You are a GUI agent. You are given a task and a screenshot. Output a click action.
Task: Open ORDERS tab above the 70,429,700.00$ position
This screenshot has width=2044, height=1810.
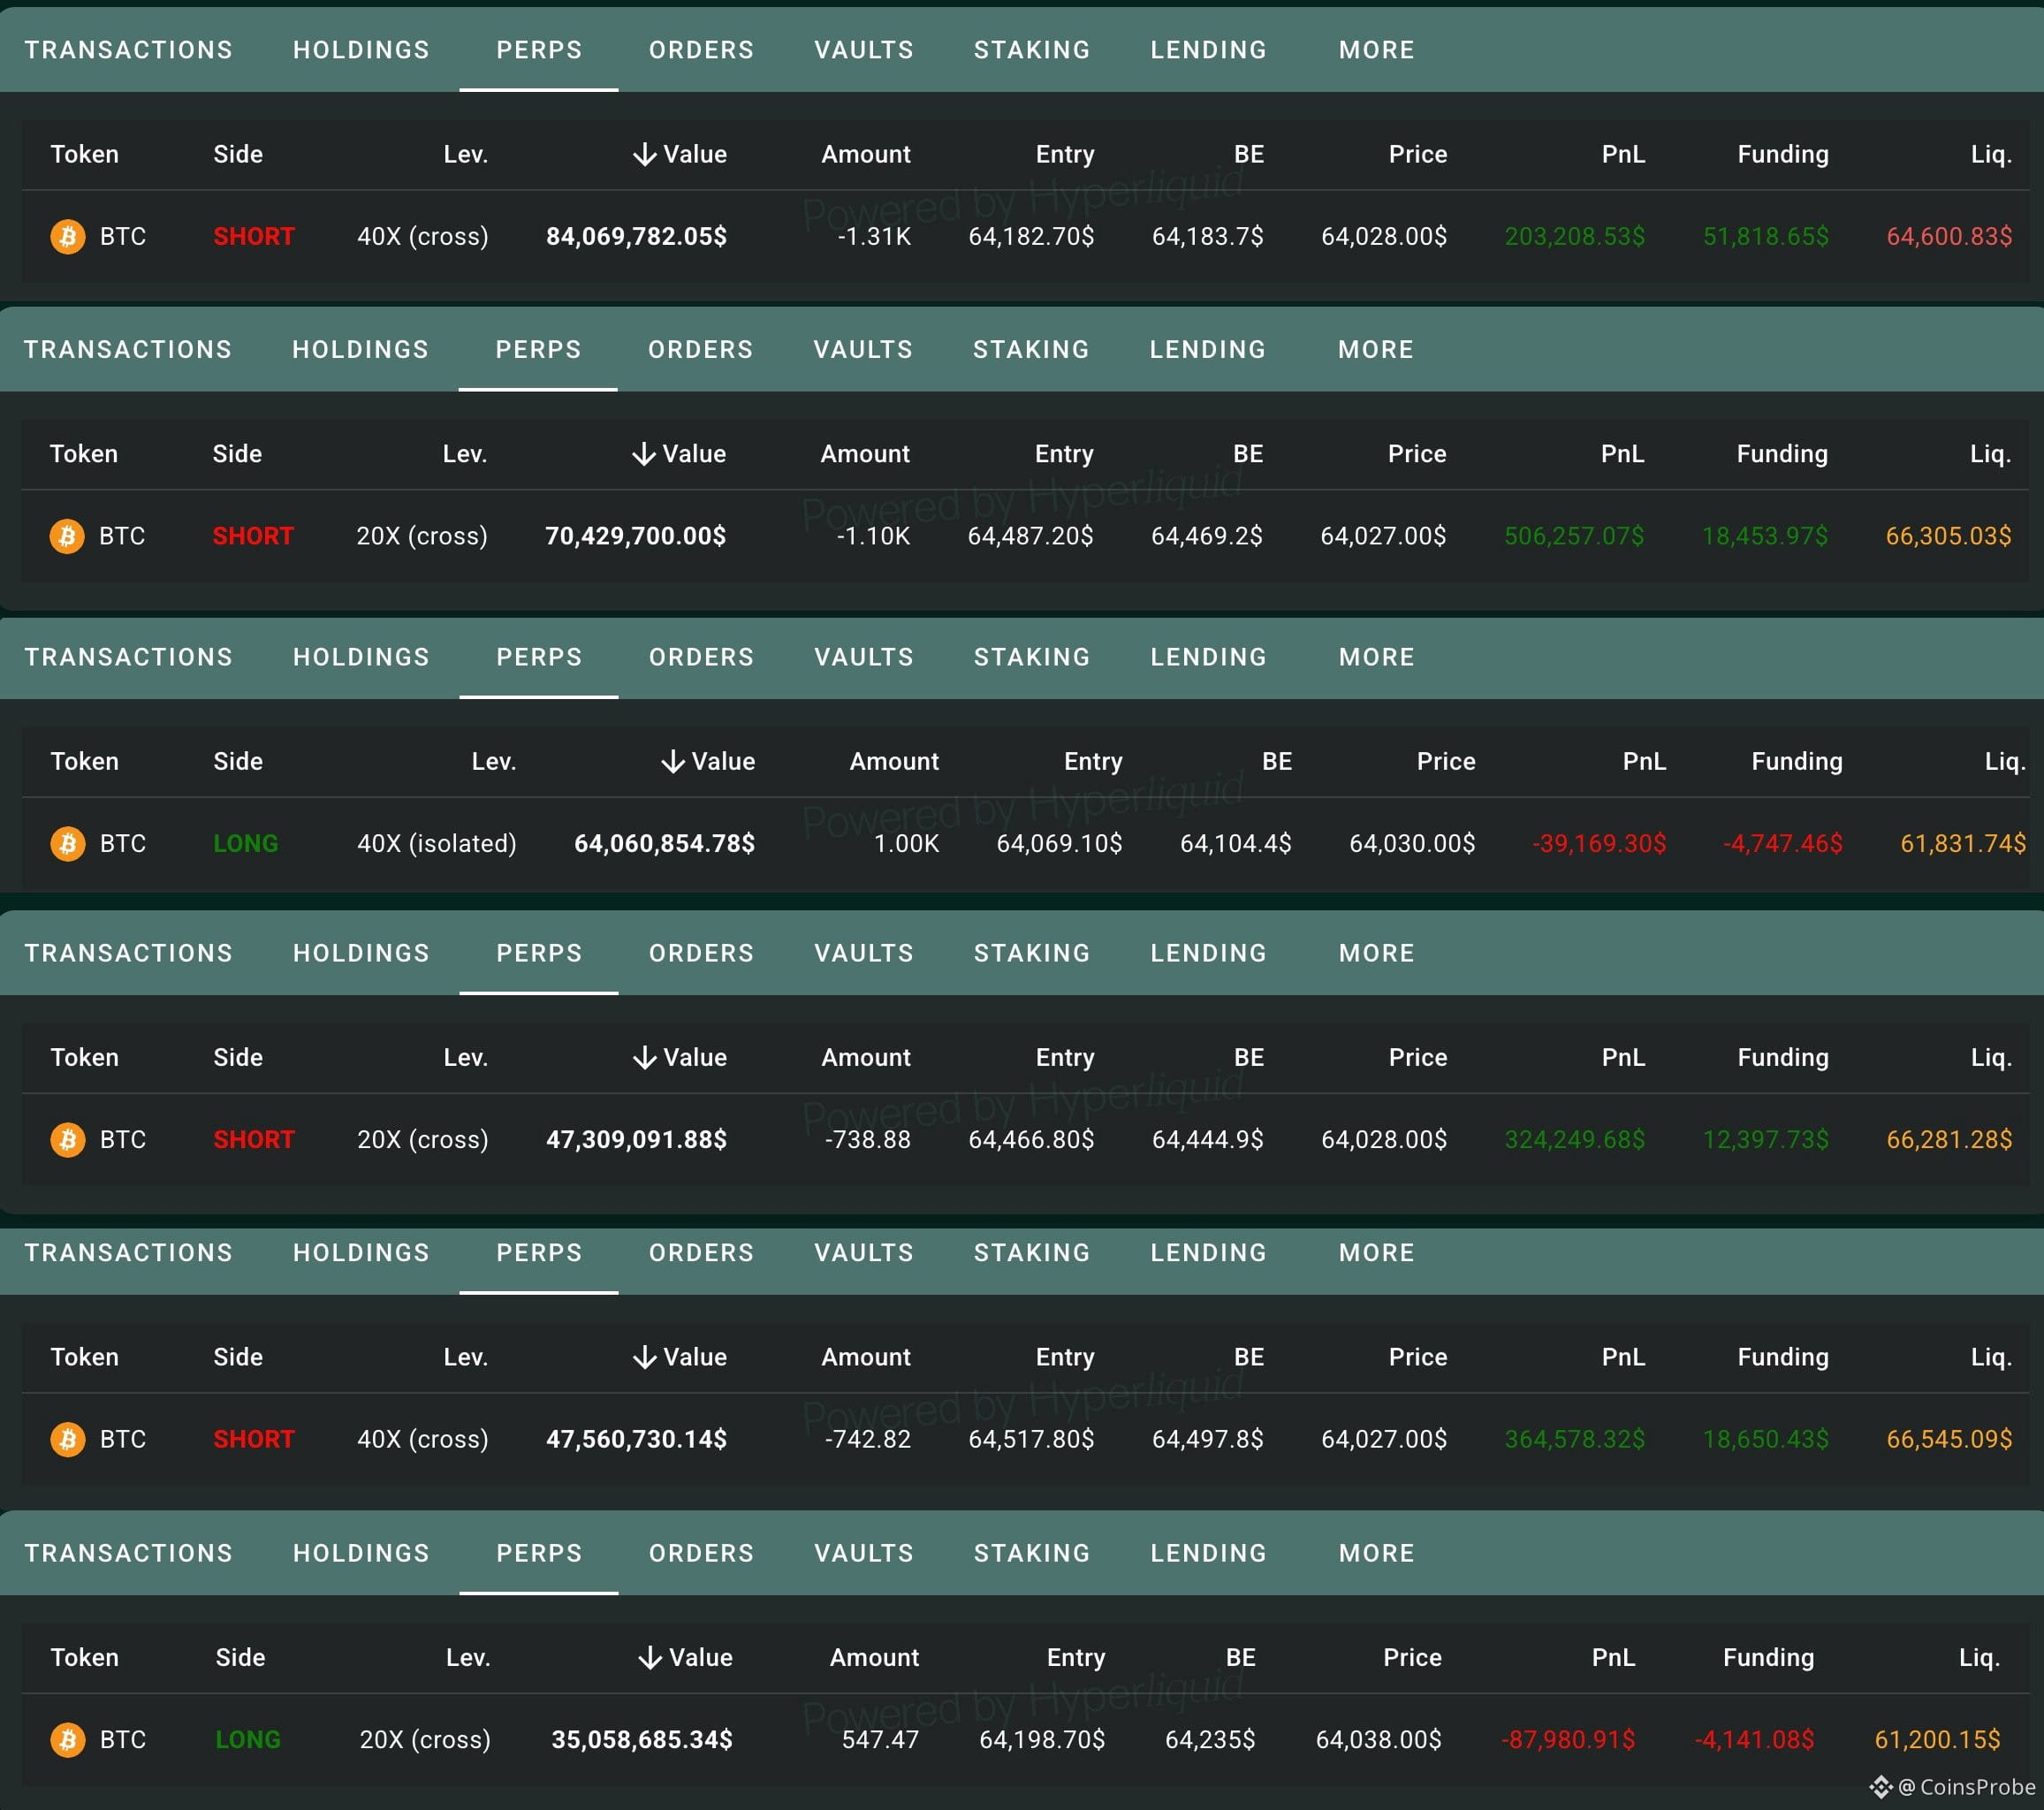point(700,350)
